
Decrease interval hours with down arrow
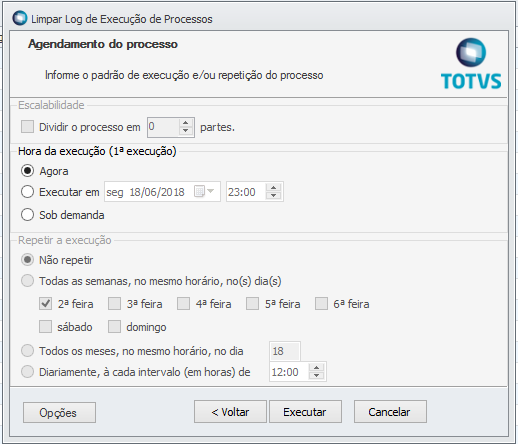click(x=316, y=376)
